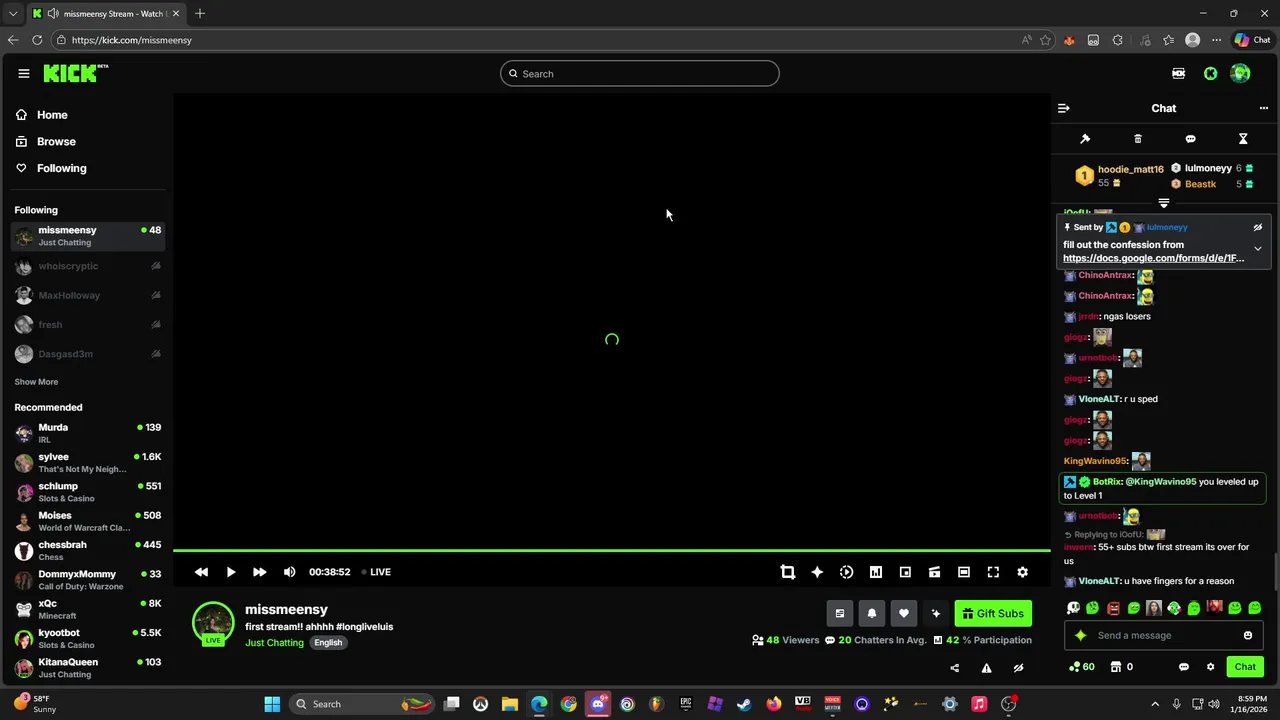The width and height of the screenshot is (1280, 720).
Task: Open browser Settings and more menu
Action: point(1216,40)
